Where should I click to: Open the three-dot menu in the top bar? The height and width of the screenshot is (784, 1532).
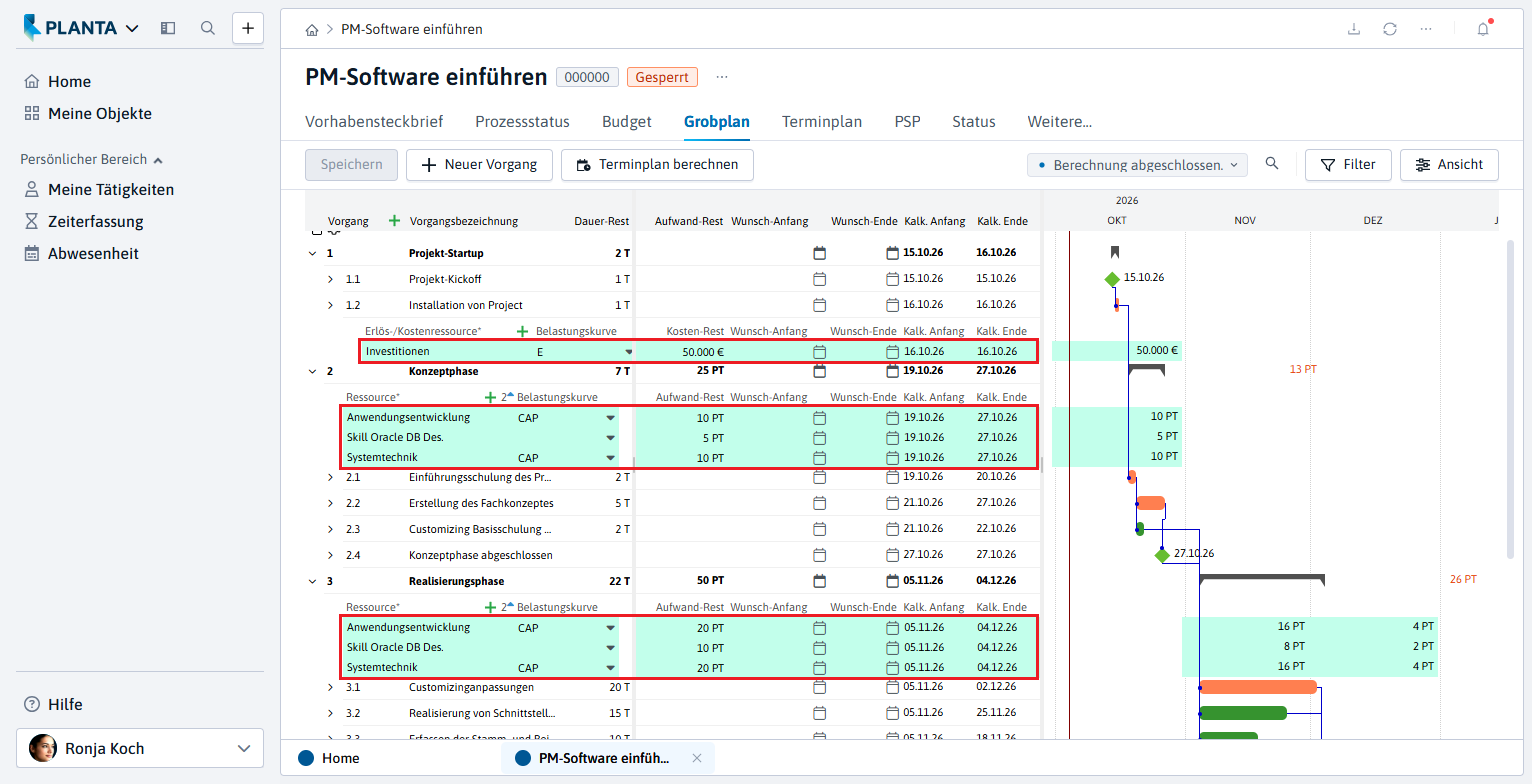(x=1426, y=29)
